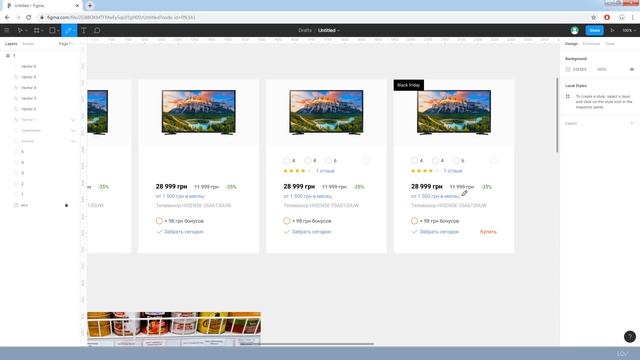
Task: Click the compare icon on the last card
Action: pyautogui.click(x=493, y=161)
